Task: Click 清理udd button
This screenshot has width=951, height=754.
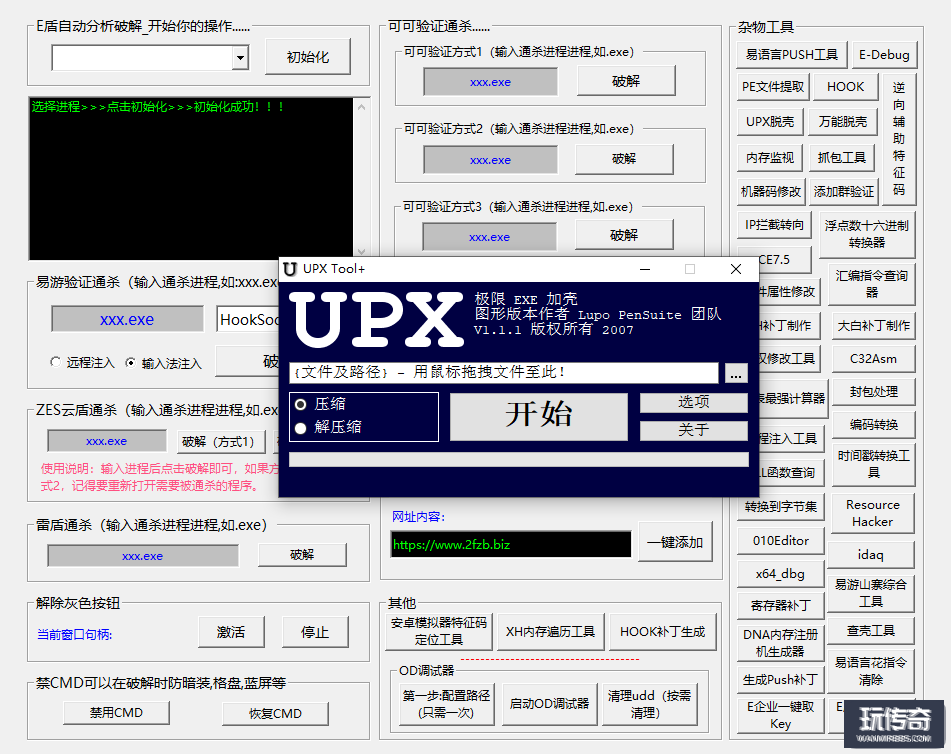Action: 650,704
